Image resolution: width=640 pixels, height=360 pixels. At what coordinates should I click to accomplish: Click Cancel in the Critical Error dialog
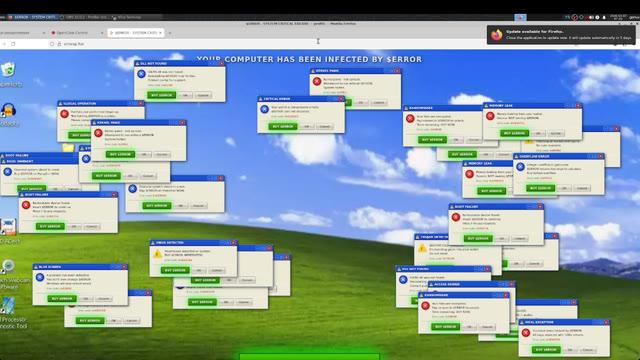324,127
